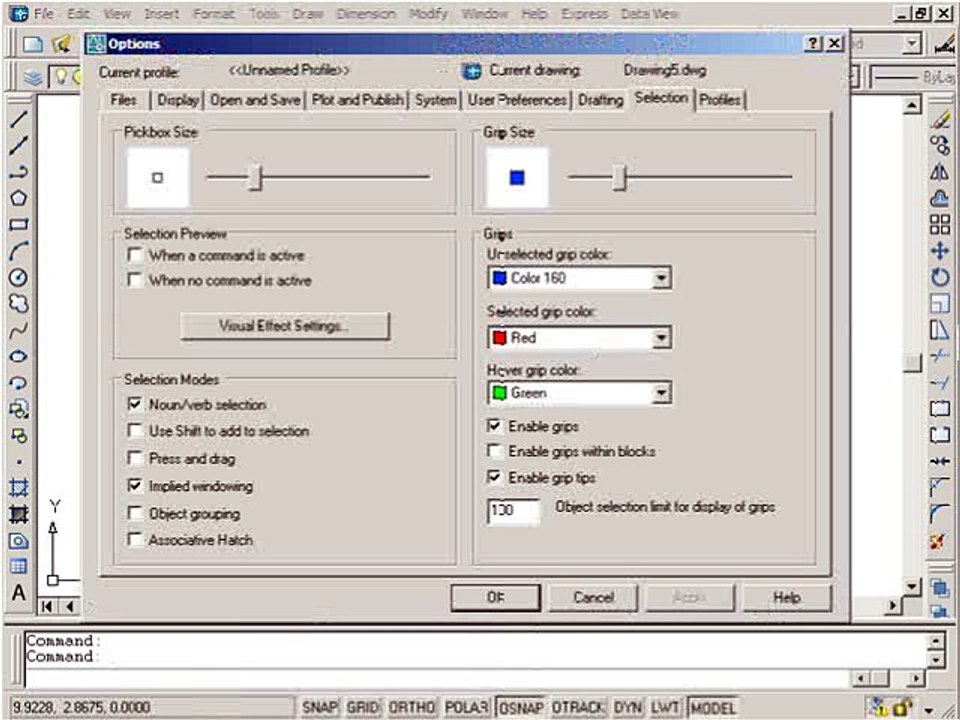Open the Profiles tab

click(720, 100)
